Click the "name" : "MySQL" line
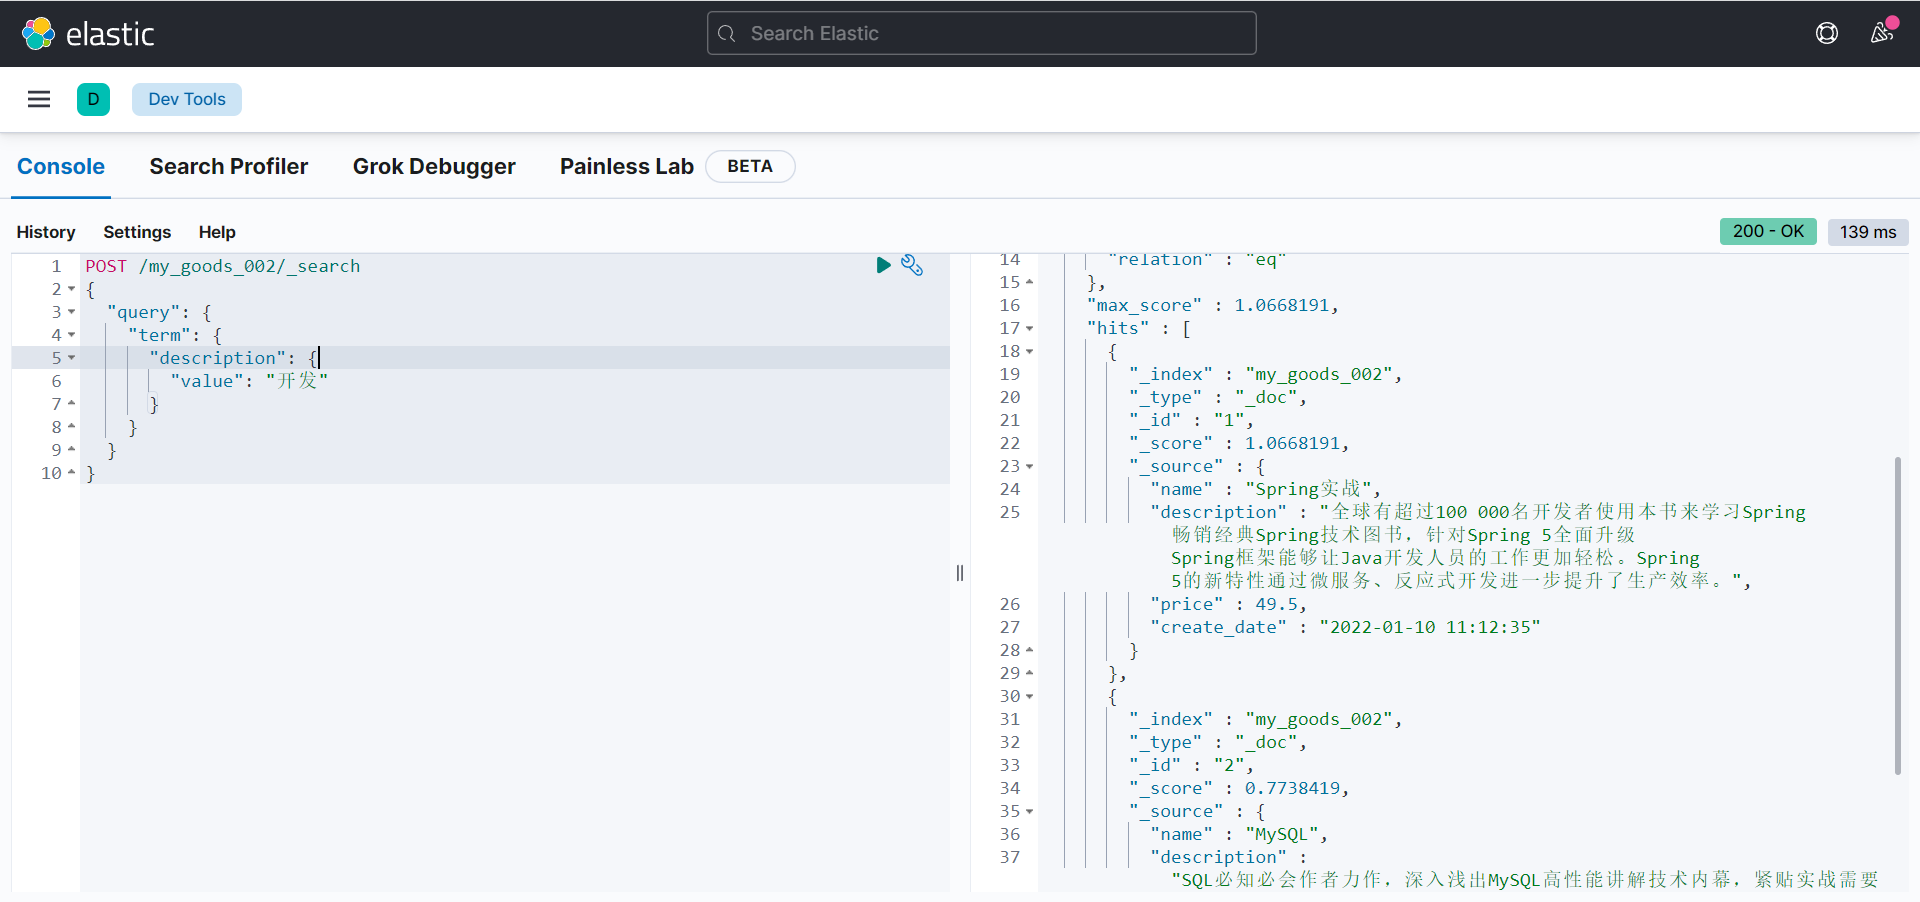1920x902 pixels. click(1239, 834)
